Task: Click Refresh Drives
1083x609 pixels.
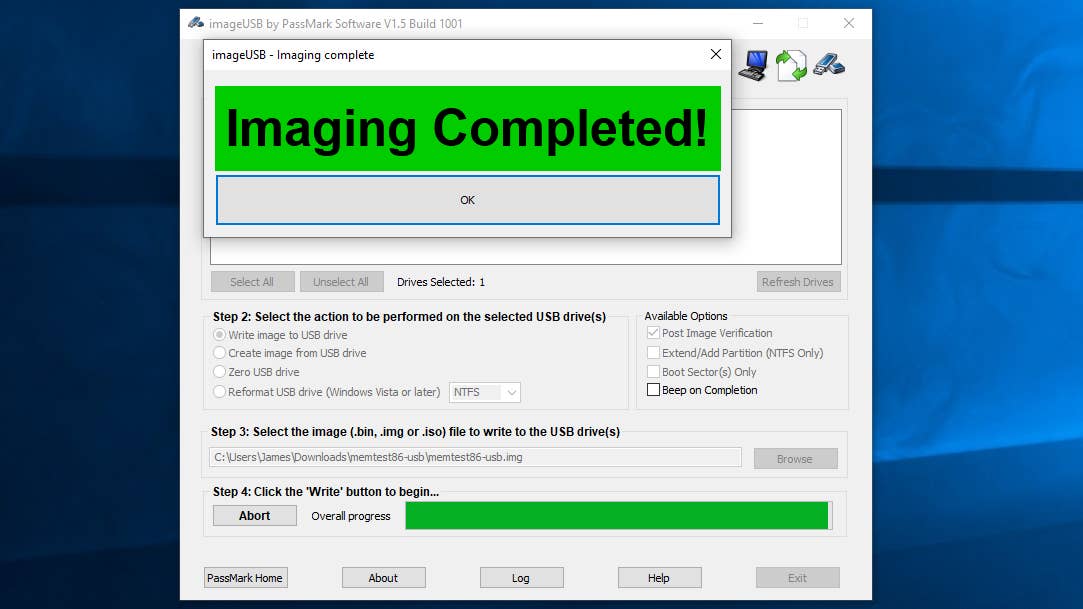Action: point(798,281)
